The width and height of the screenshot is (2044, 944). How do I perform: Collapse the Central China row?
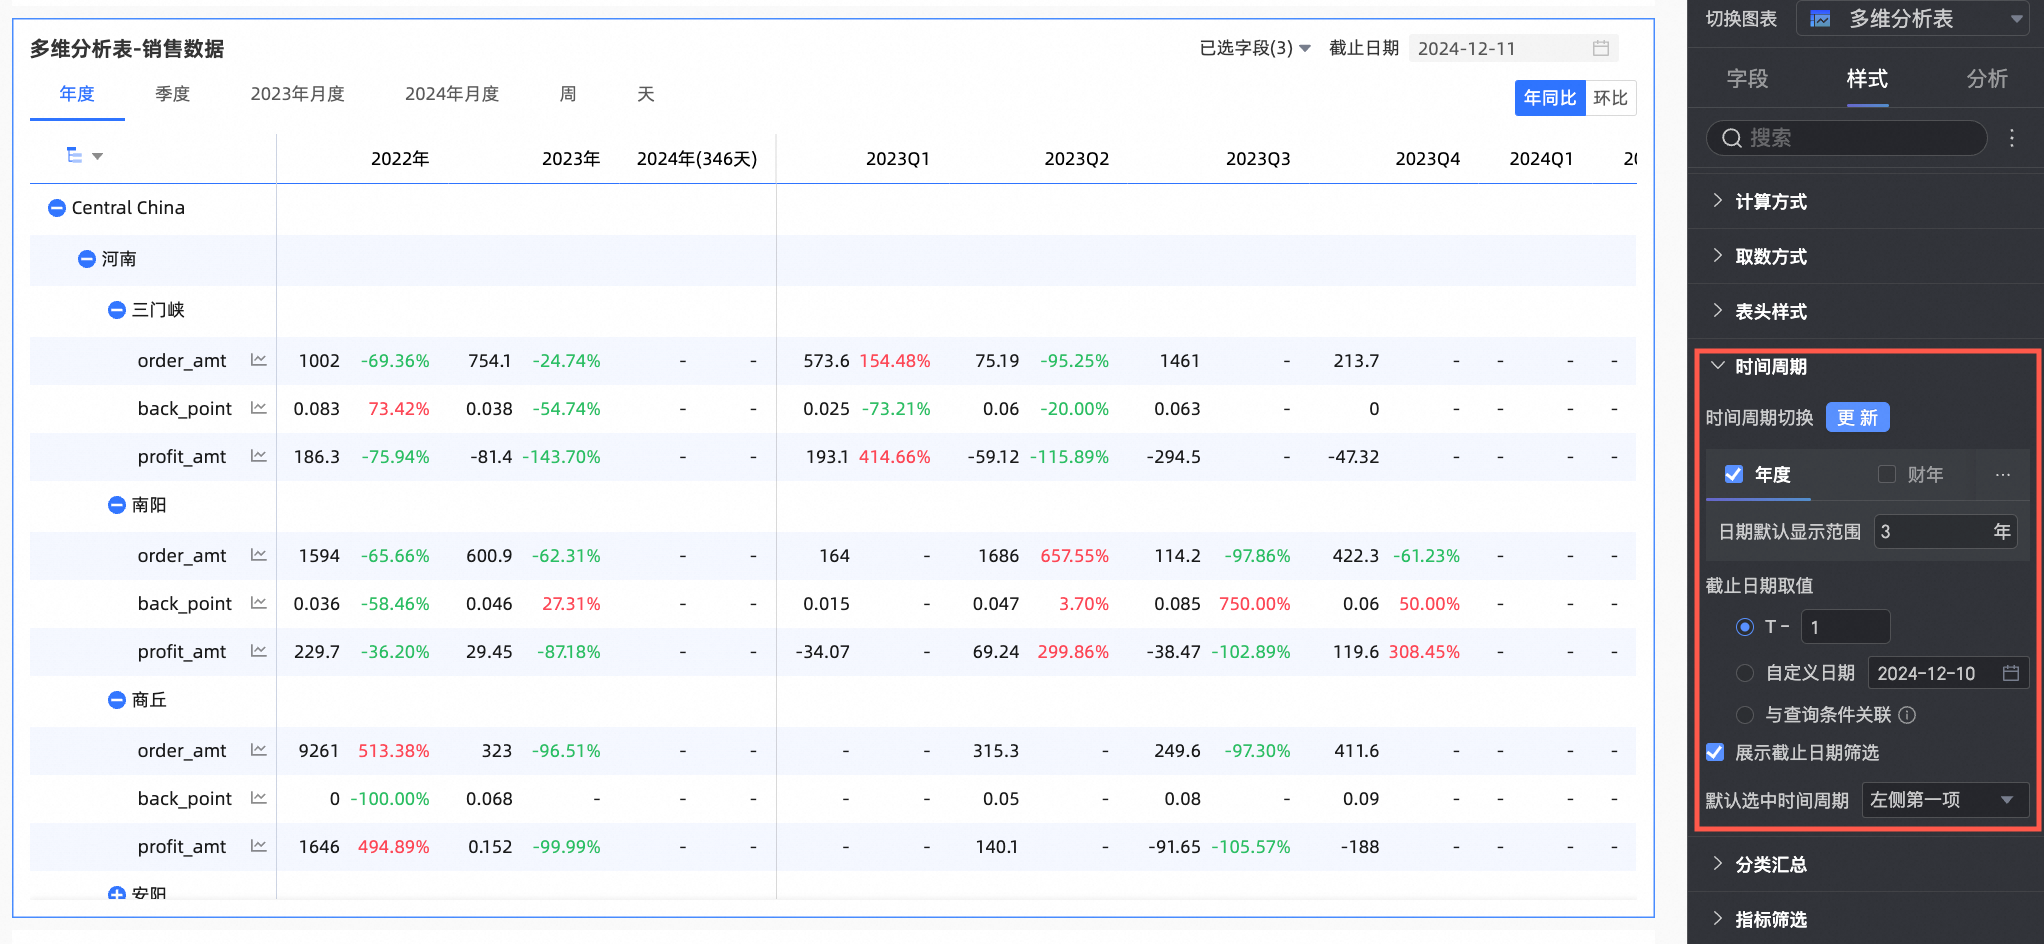57,208
